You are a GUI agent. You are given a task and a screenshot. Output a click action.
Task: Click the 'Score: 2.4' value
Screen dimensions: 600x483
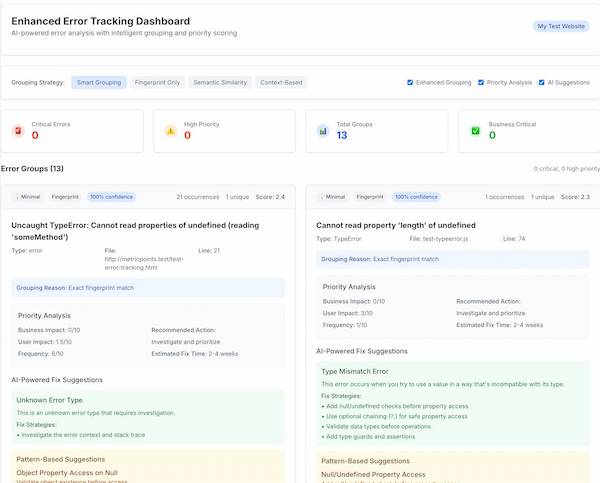270,197
